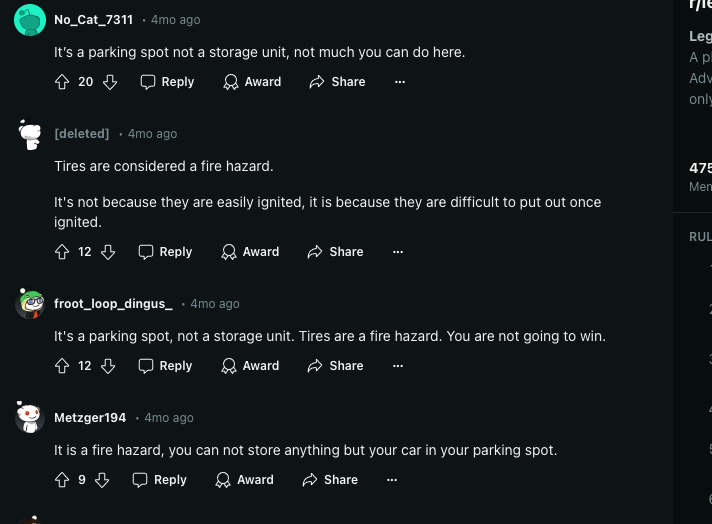Upvote No_Cat_7311's parking spot comment
Viewport: 712px width, 524px height.
point(63,82)
